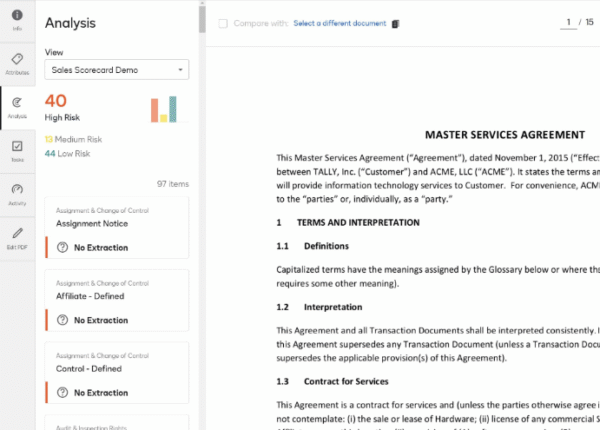Open the Sales Scorecard Demo view dropdown
Image resolution: width=600 pixels, height=430 pixels.
click(x=116, y=70)
